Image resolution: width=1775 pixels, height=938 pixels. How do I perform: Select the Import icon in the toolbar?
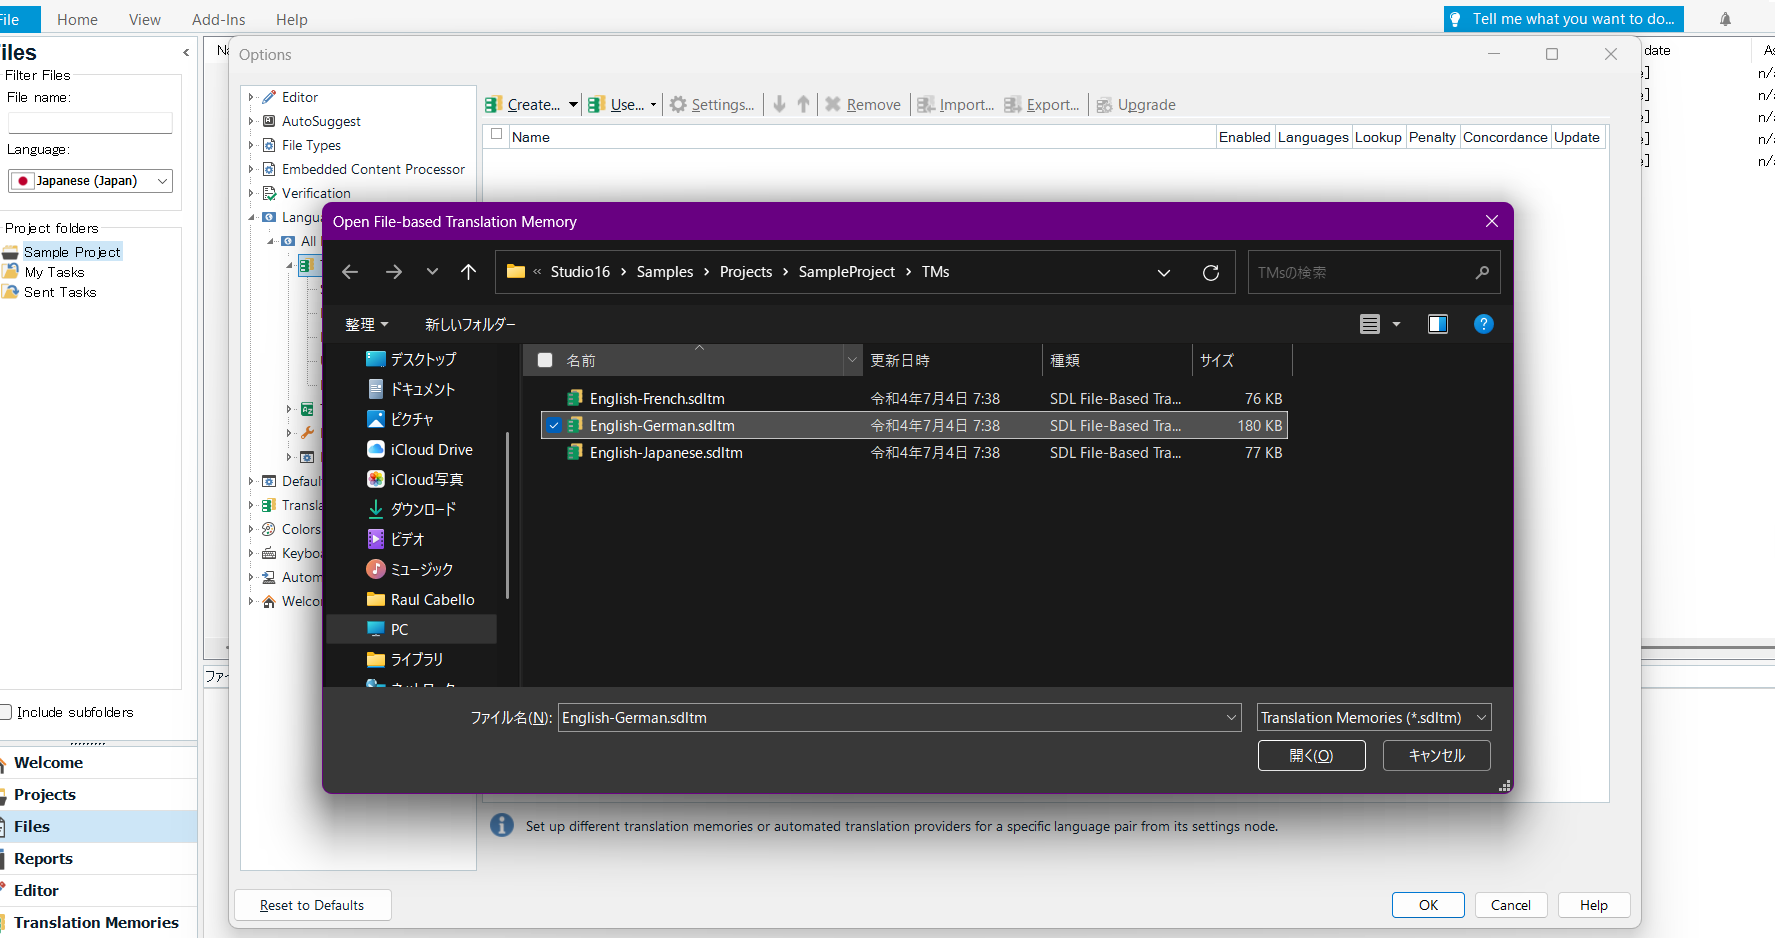click(x=925, y=104)
